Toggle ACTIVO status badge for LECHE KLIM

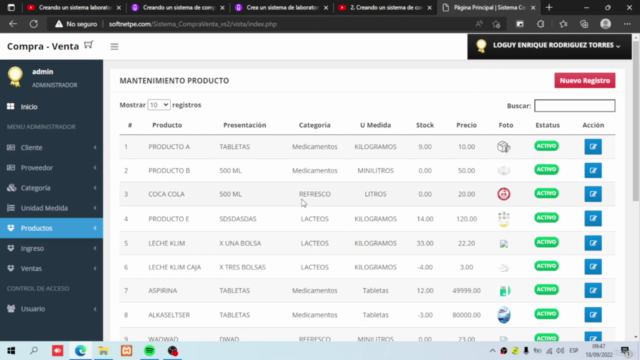click(546, 242)
